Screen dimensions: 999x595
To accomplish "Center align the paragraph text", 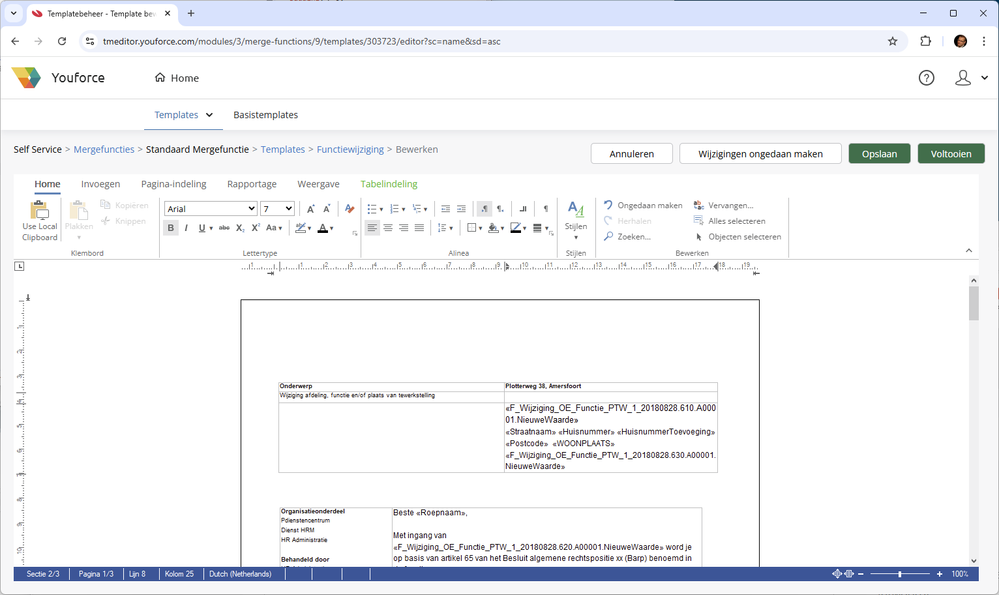I will click(x=388, y=228).
